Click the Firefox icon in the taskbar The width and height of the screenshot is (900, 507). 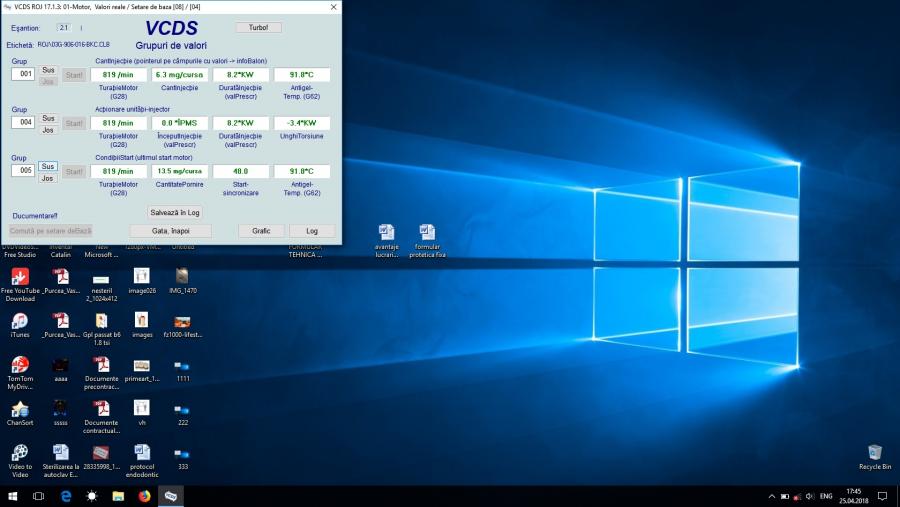pos(144,496)
